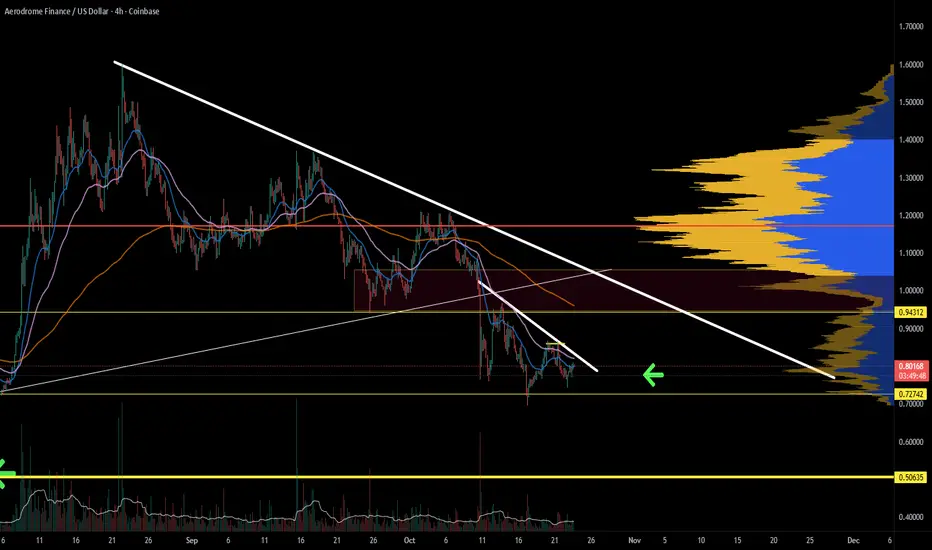The height and width of the screenshot is (550, 932).
Task: Select the short white descending trendline near October lows
Action: coord(538,326)
